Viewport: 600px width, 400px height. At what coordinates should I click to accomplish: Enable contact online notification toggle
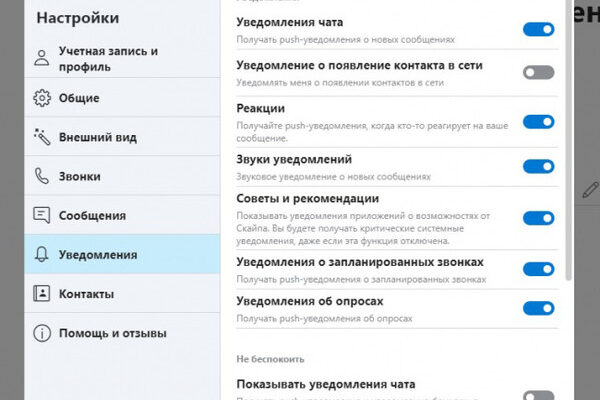pos(538,72)
